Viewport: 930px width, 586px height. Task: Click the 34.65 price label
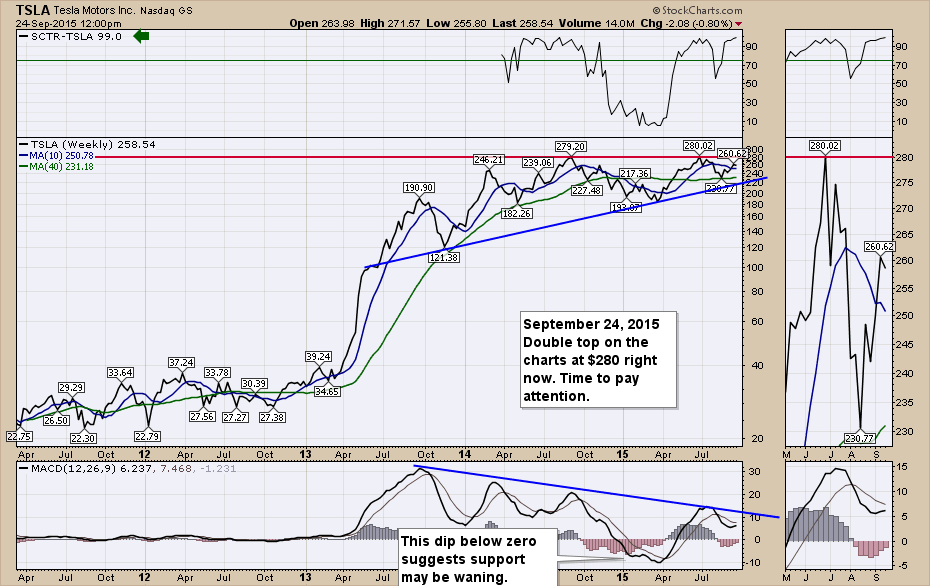tap(327, 391)
